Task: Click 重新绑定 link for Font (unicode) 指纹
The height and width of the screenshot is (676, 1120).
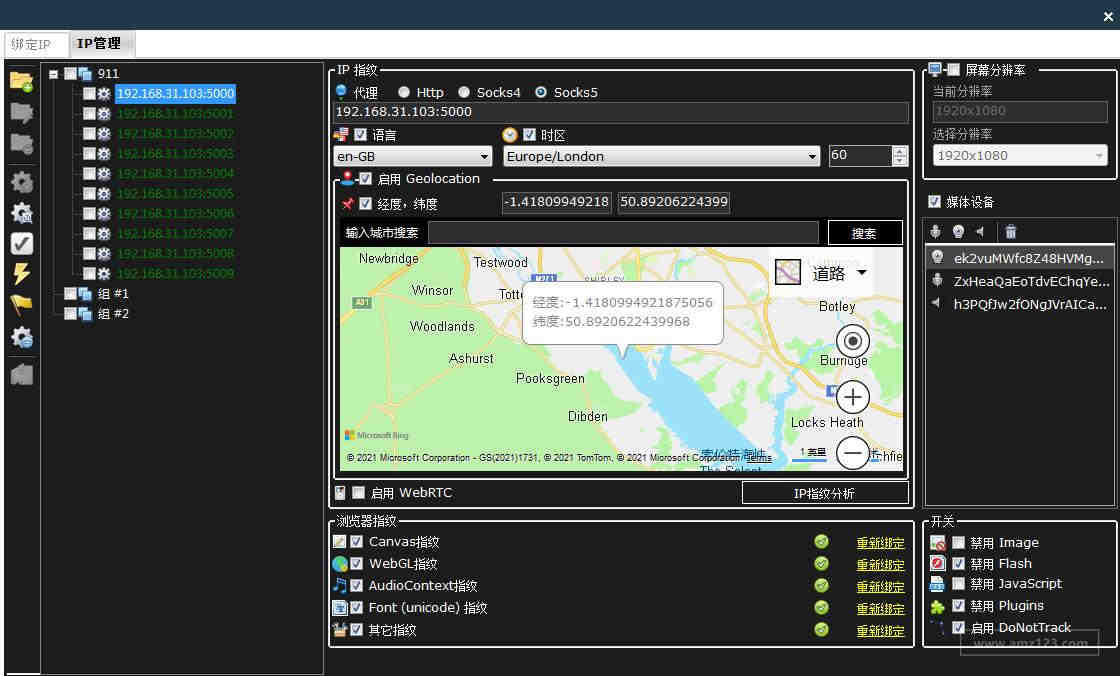Action: coord(880,609)
